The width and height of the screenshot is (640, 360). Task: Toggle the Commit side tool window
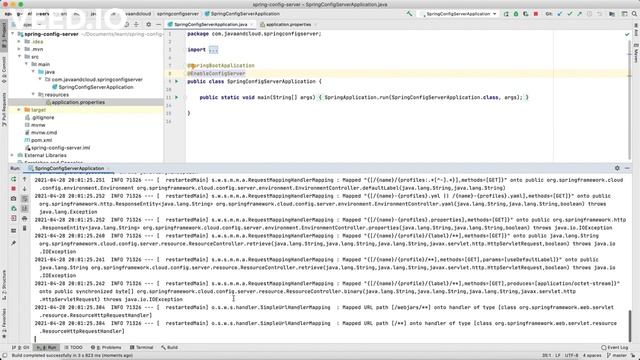[4, 69]
